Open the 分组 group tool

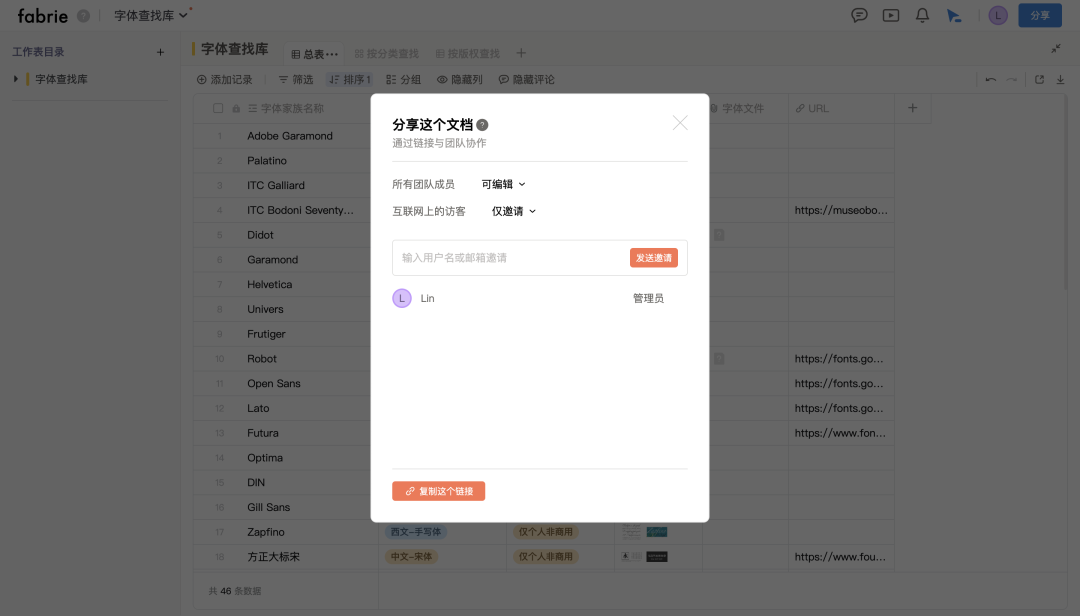(x=404, y=80)
